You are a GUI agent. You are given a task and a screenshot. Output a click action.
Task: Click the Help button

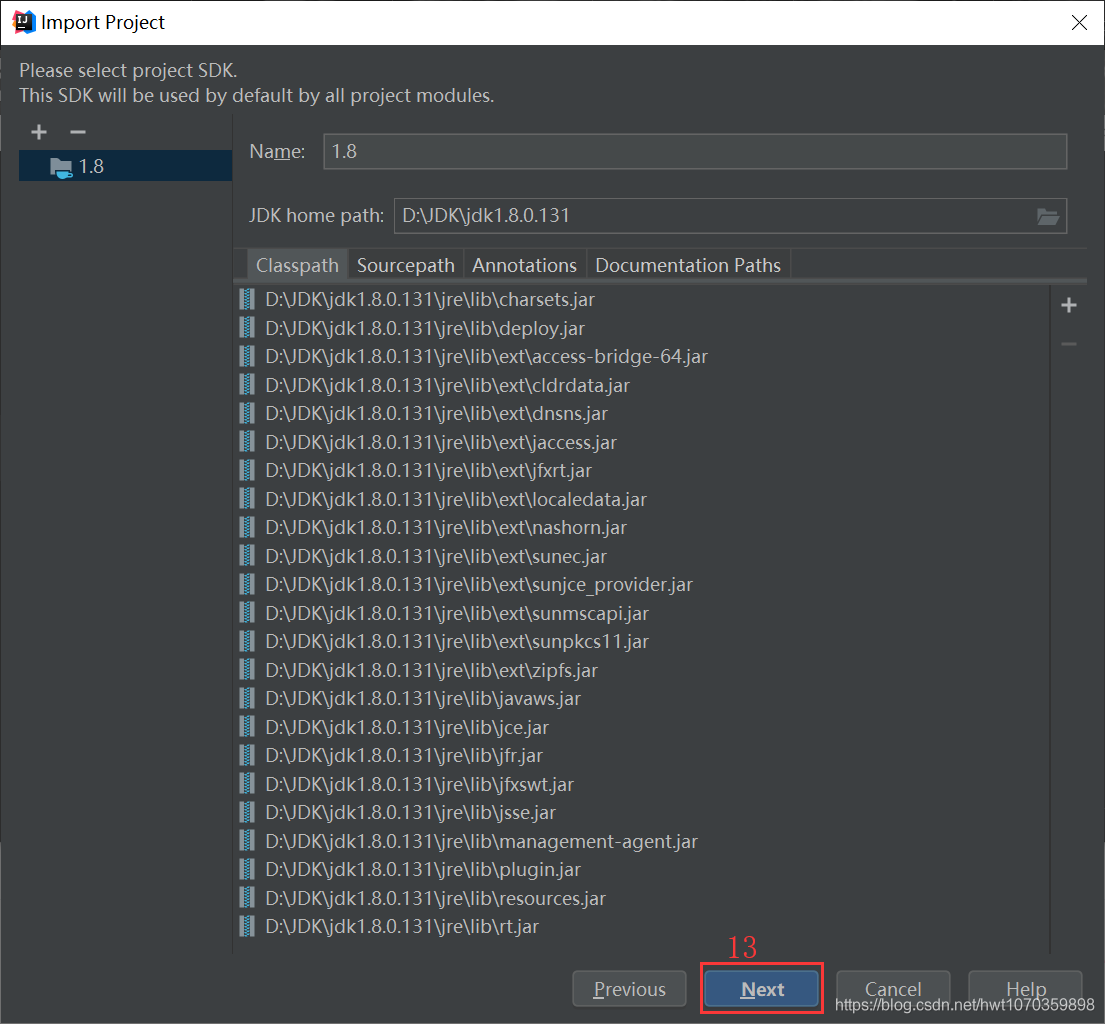[1025, 989]
